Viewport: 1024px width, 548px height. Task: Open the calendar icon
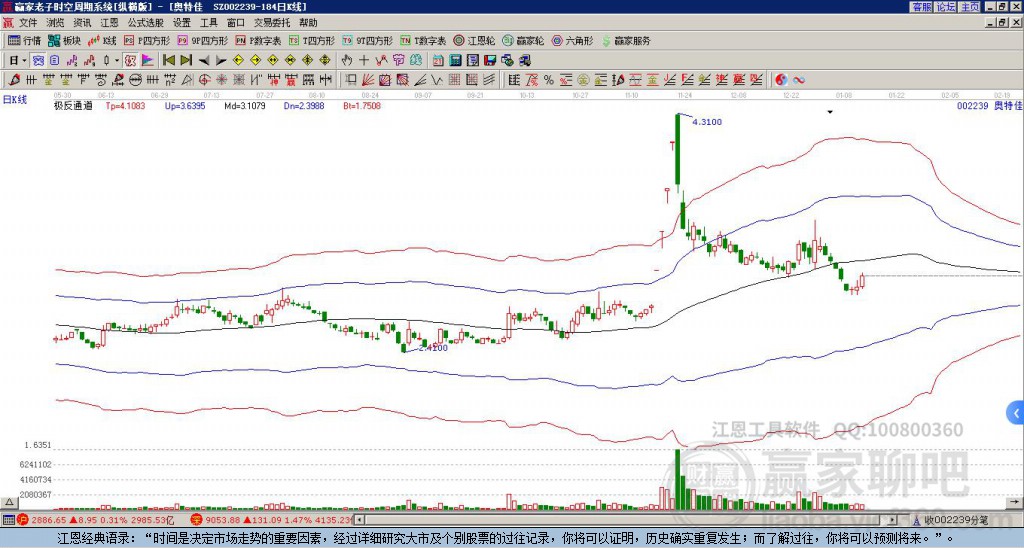click(438, 61)
